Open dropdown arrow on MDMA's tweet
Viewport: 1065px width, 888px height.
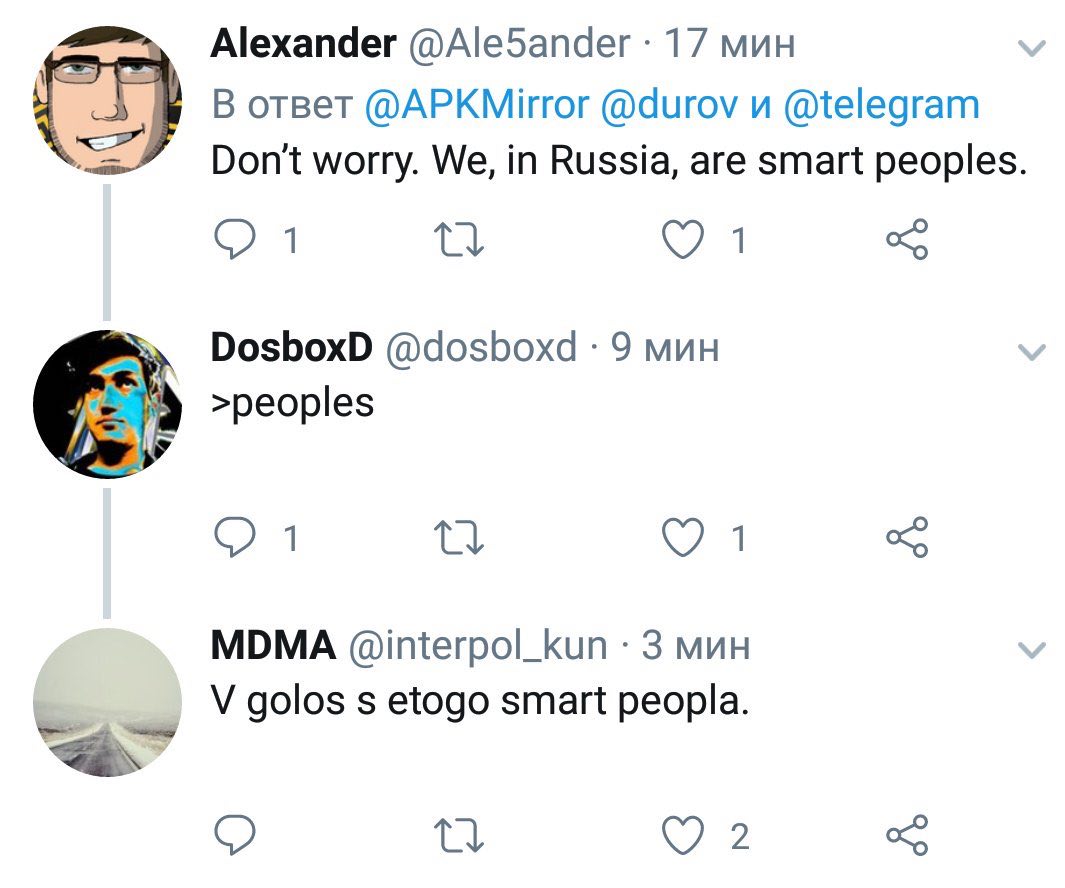[1030, 650]
